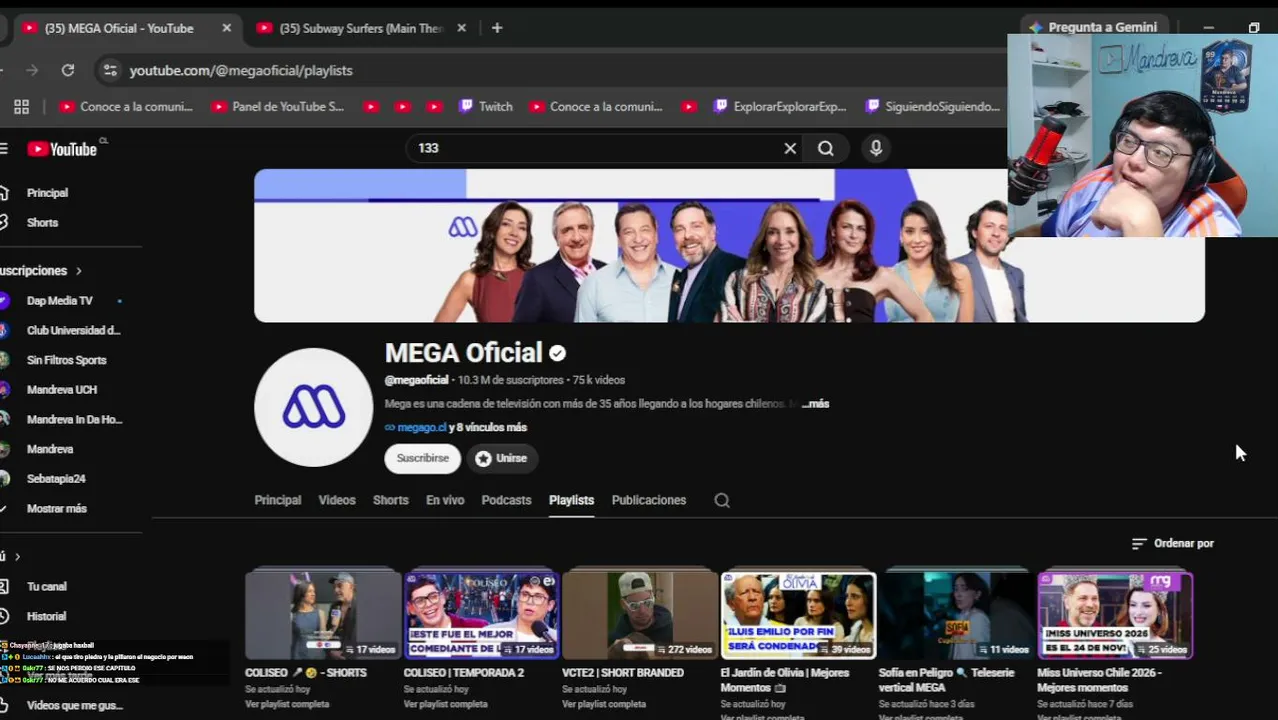The image size is (1278, 720).
Task: Click the Unirse membership button
Action: click(x=502, y=458)
